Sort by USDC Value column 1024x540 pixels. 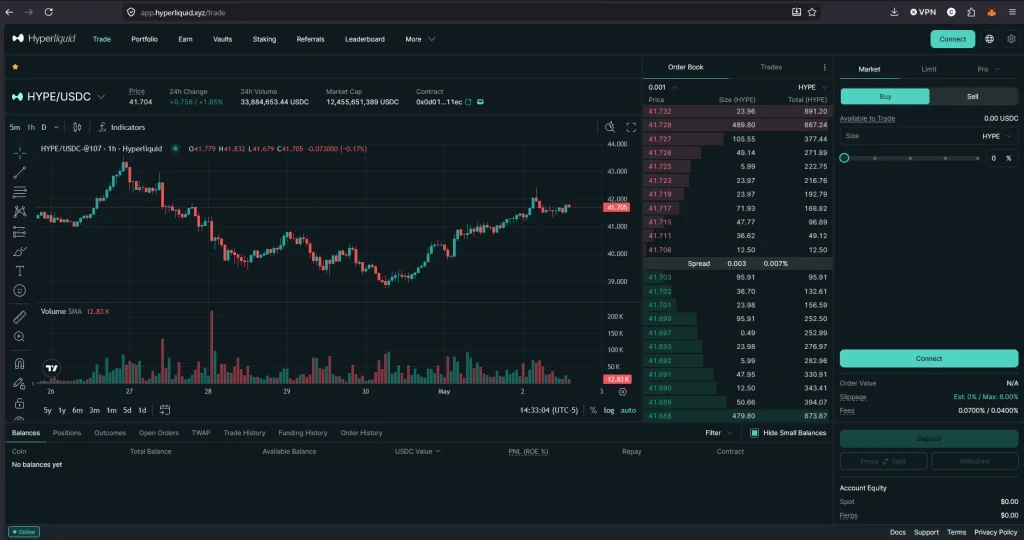click(x=417, y=451)
